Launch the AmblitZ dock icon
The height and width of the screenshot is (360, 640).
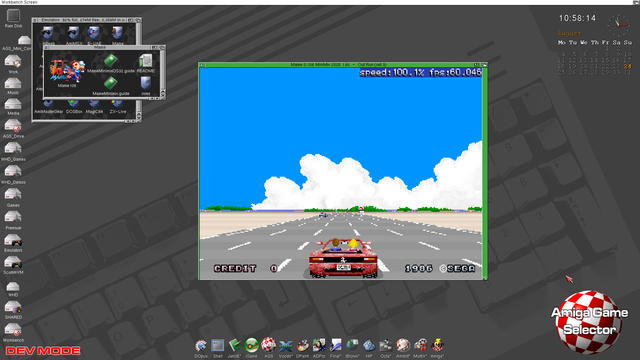coord(403,346)
